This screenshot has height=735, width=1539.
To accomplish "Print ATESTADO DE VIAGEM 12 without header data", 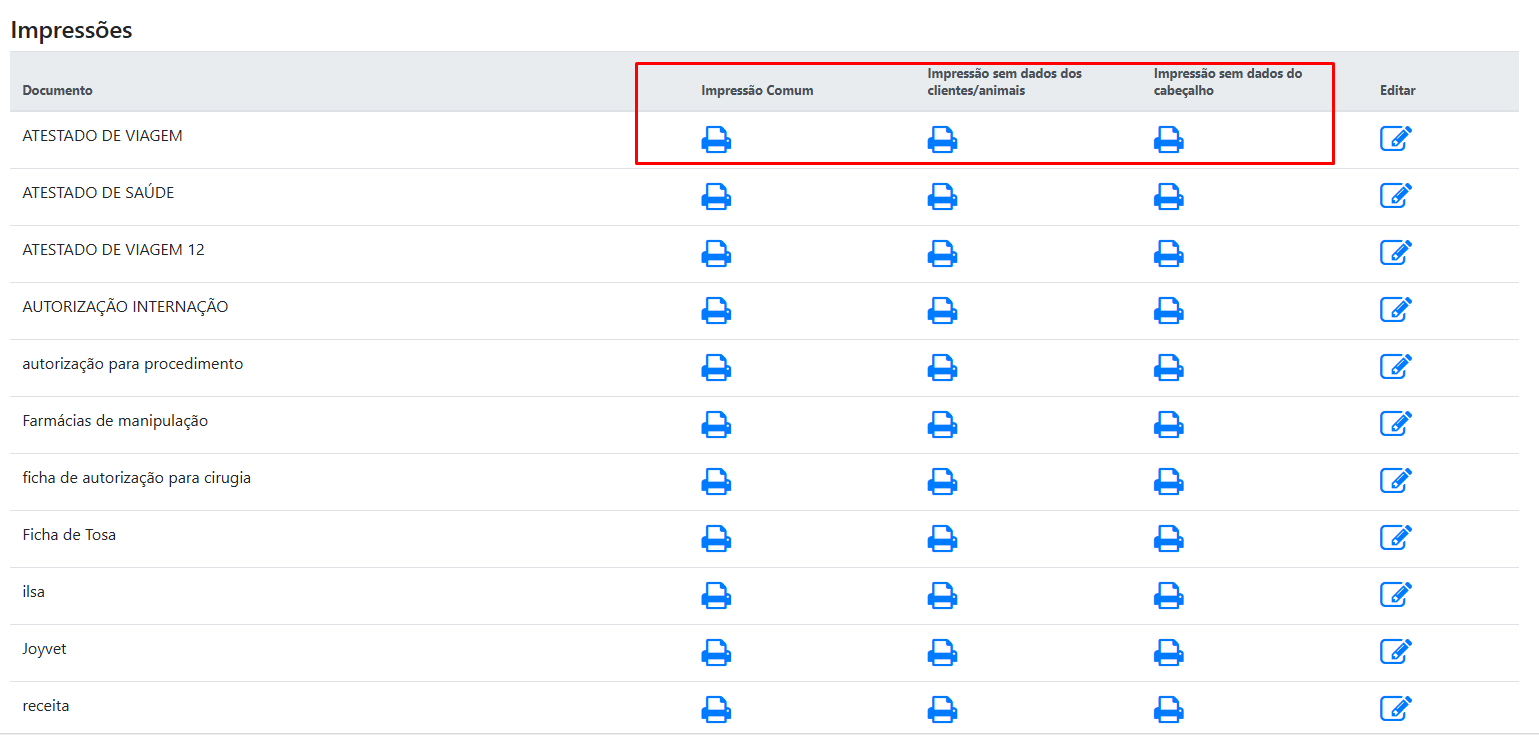I will [x=1168, y=254].
